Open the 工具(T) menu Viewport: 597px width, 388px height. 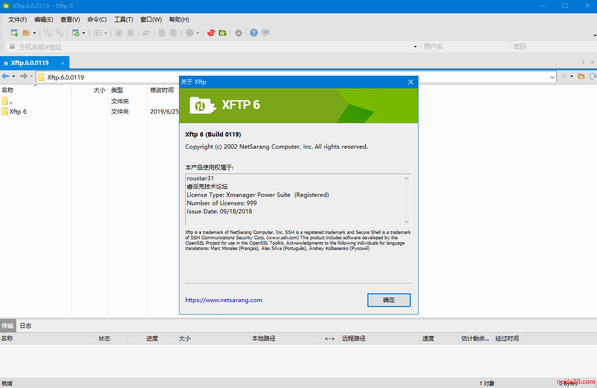123,19
